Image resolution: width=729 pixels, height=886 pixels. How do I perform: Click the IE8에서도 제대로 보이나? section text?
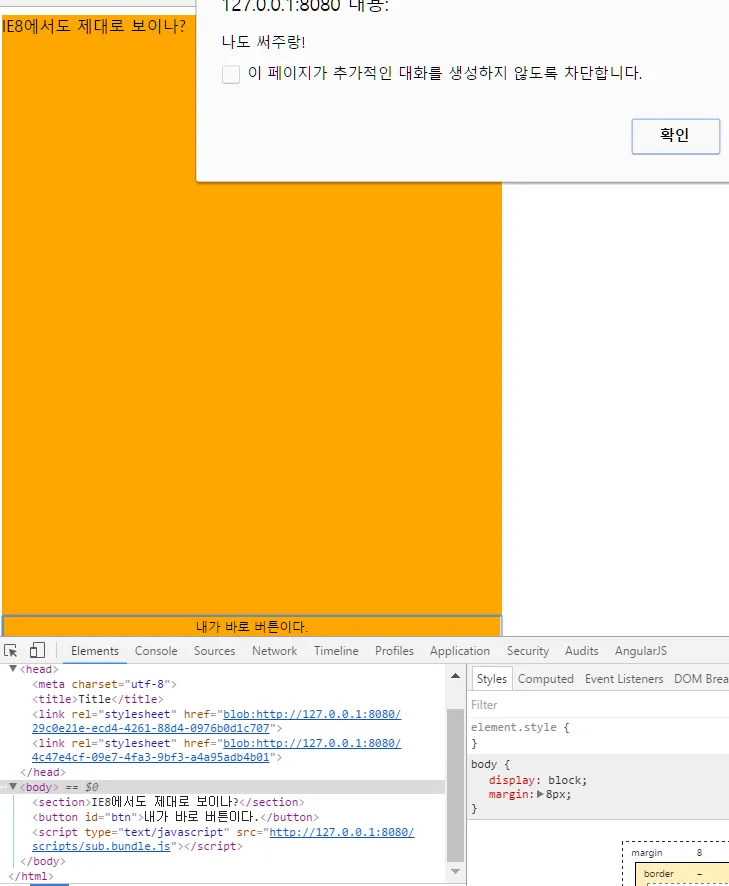94,26
